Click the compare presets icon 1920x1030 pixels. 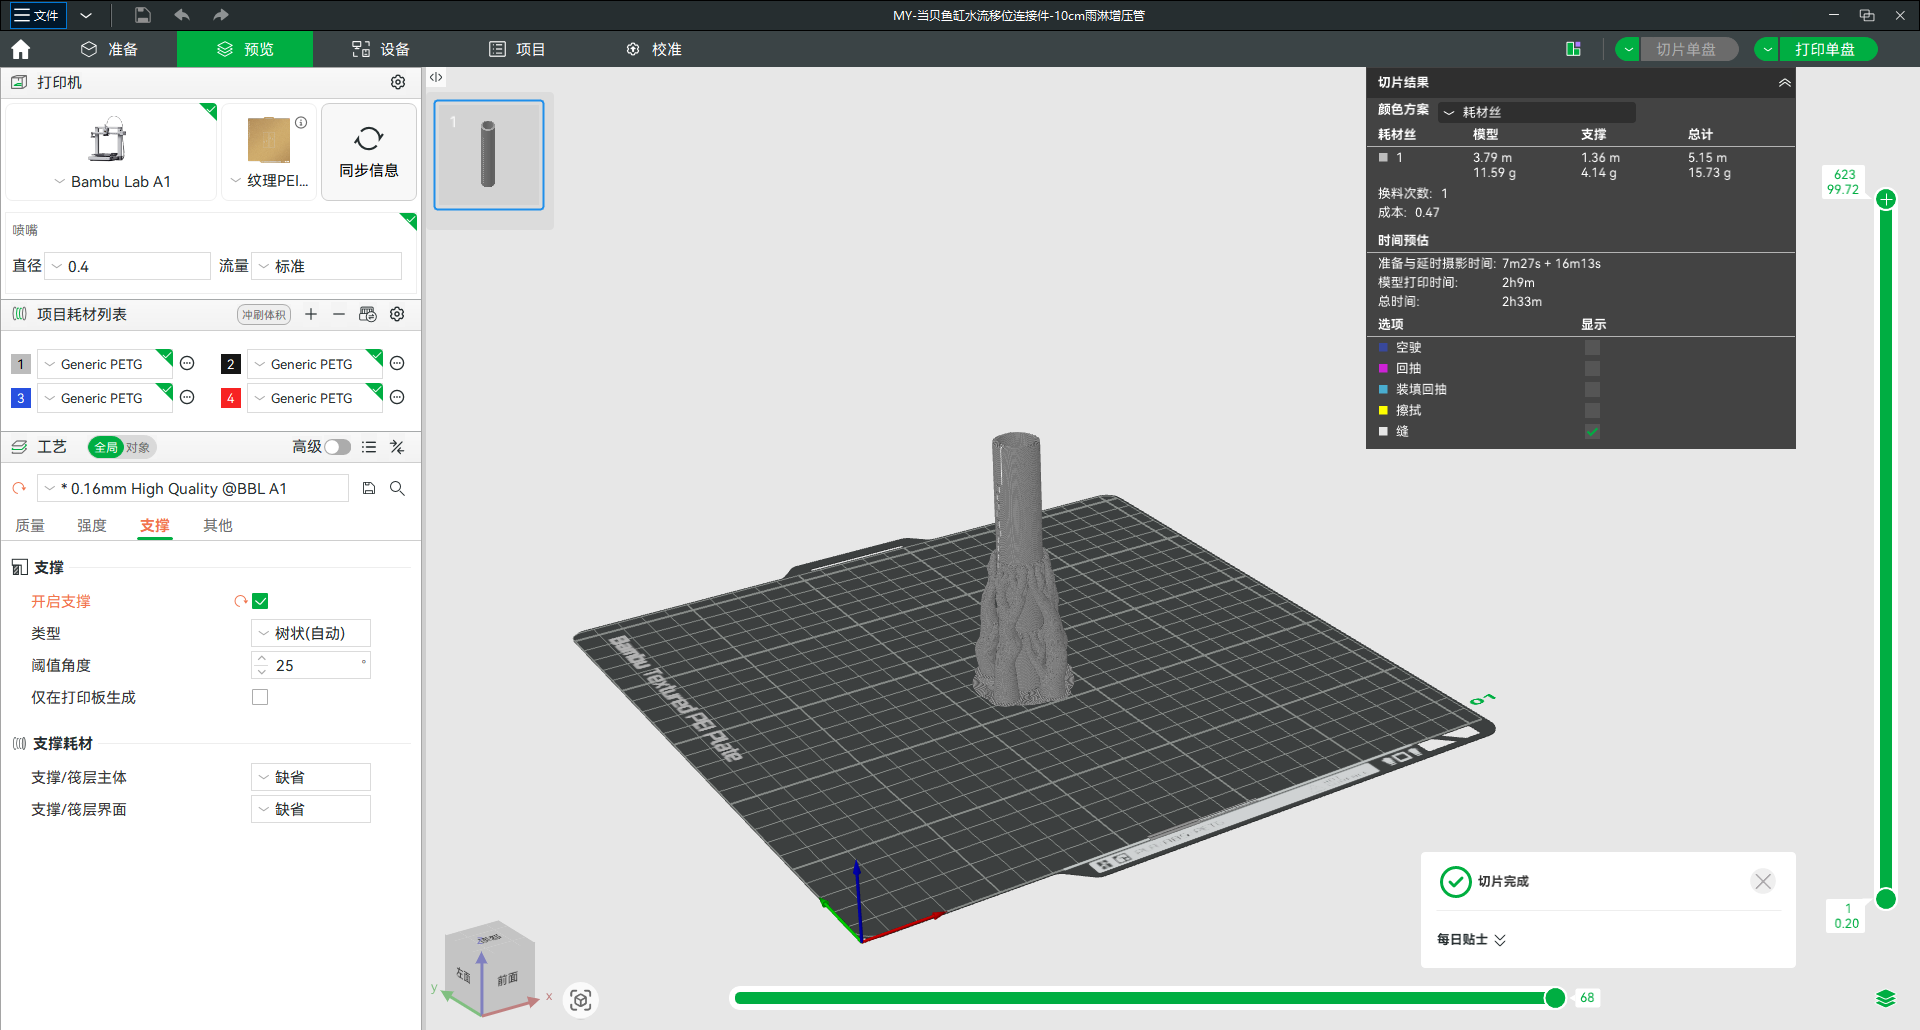click(x=397, y=447)
